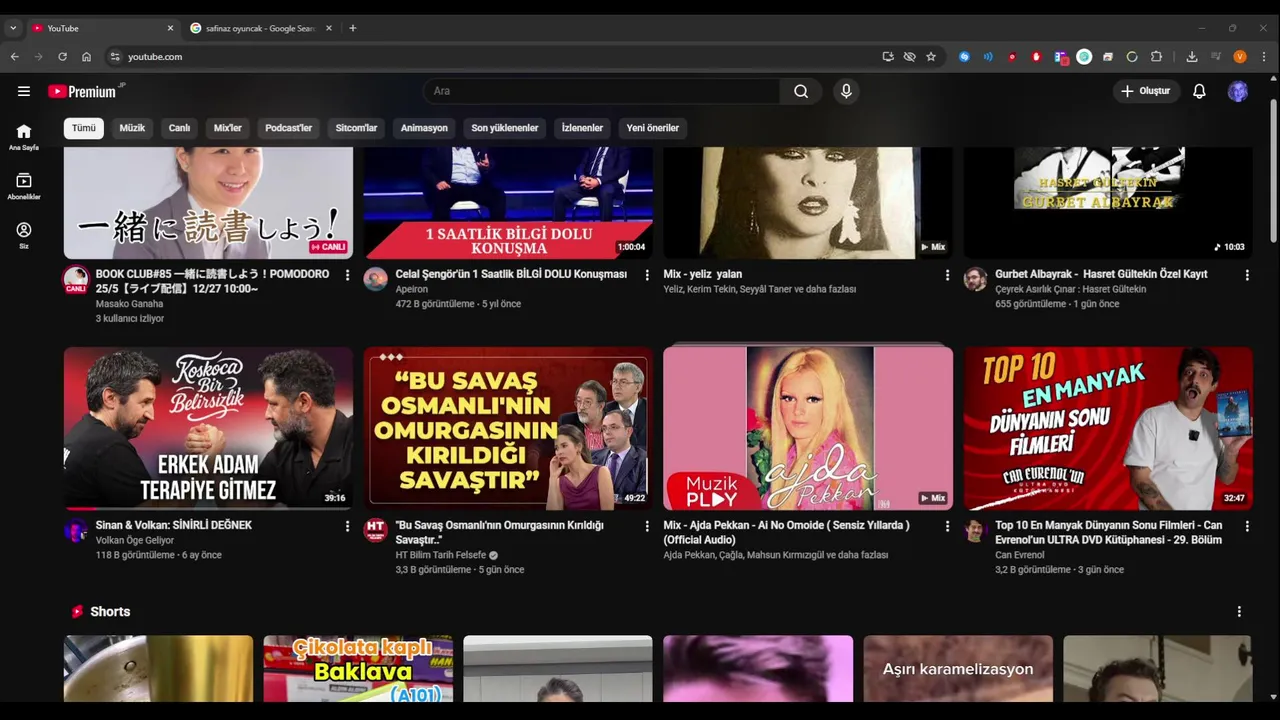1280x720 pixels.
Task: Open options for Mix - yeliz yalan
Action: (x=947, y=275)
